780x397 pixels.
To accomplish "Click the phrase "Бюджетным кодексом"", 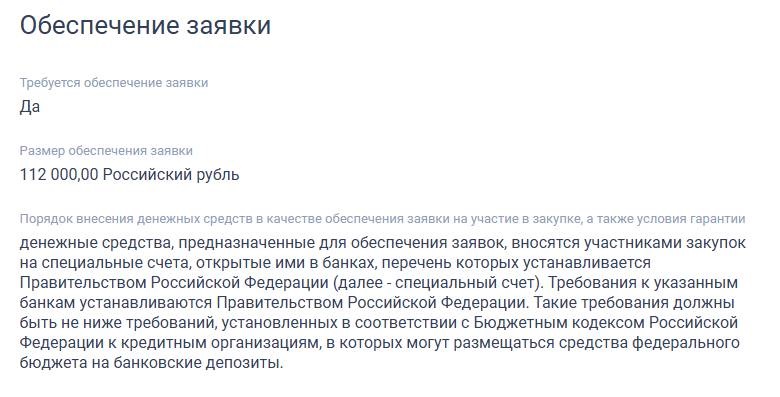I will (560, 323).
